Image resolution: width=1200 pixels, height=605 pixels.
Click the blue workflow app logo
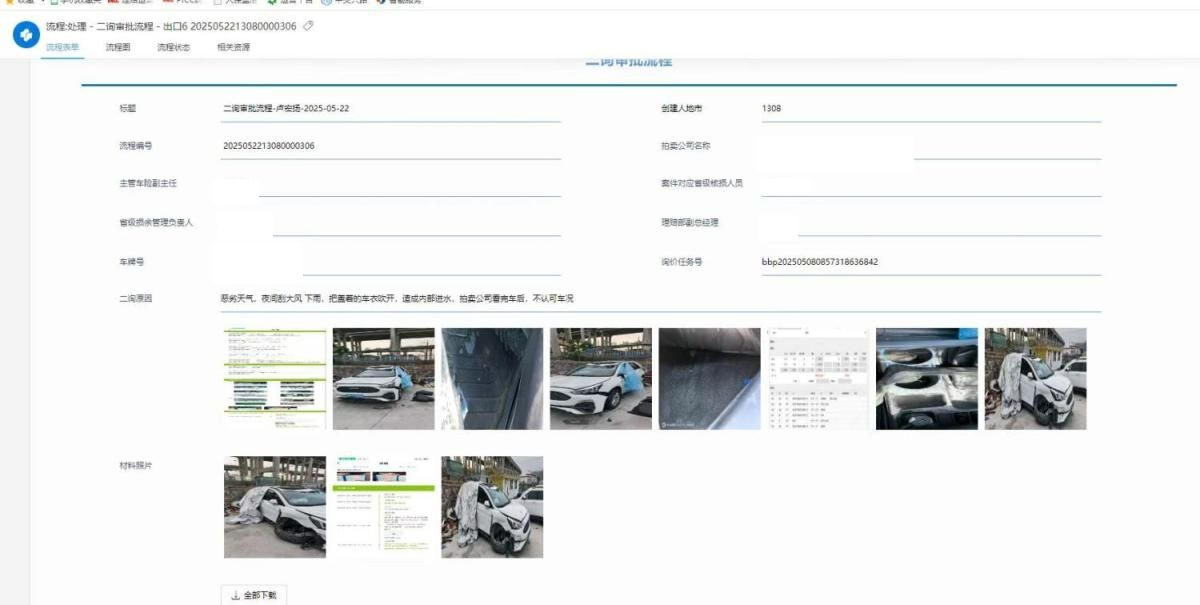[x=24, y=34]
